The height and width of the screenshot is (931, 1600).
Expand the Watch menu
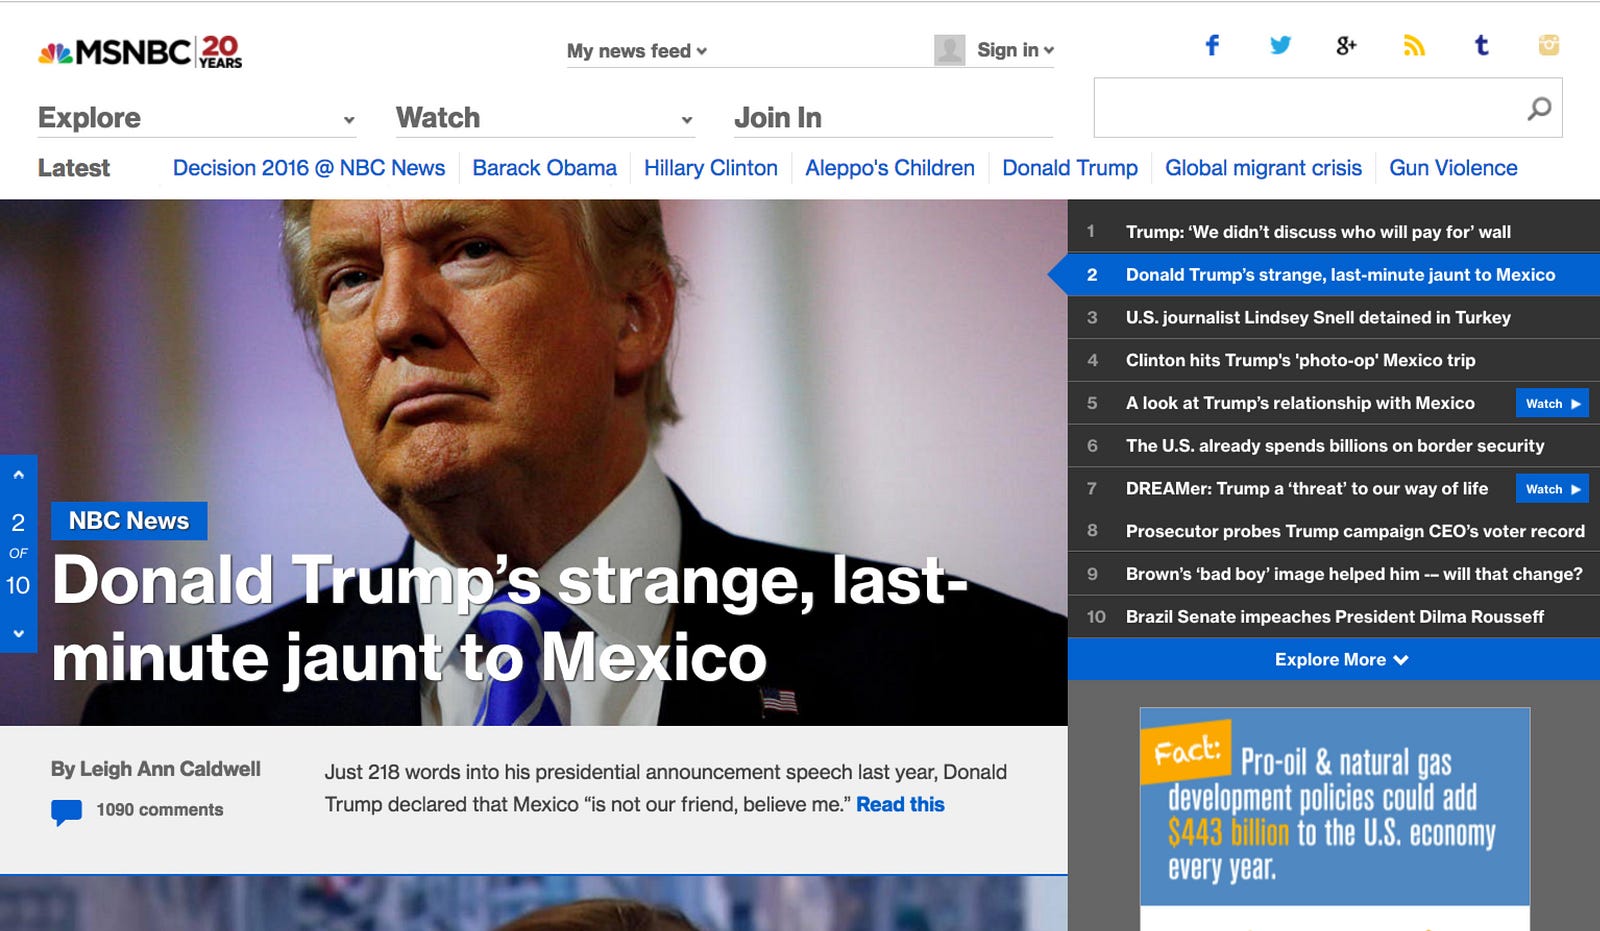tap(545, 118)
